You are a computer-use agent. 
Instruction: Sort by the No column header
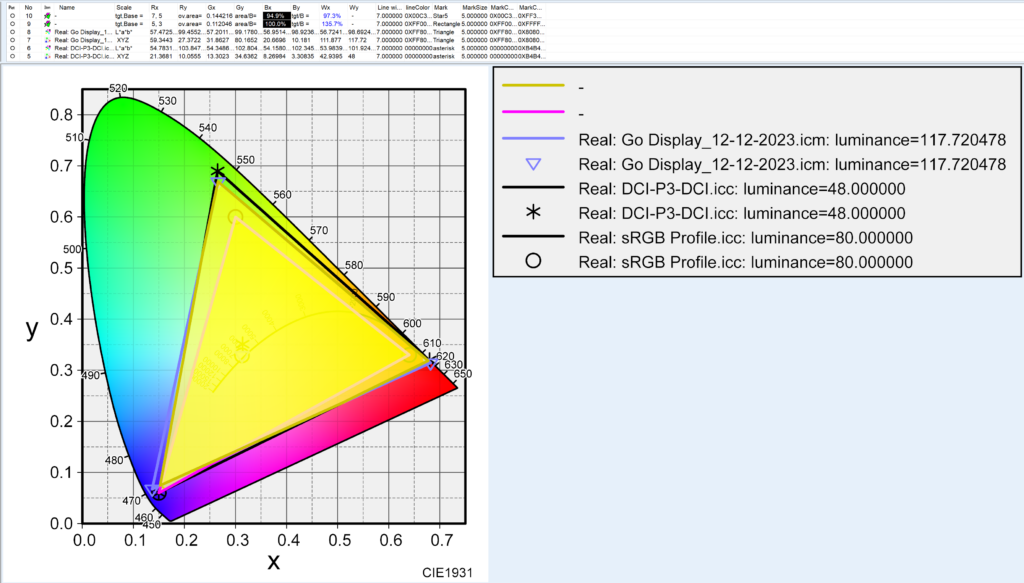(x=29, y=7)
